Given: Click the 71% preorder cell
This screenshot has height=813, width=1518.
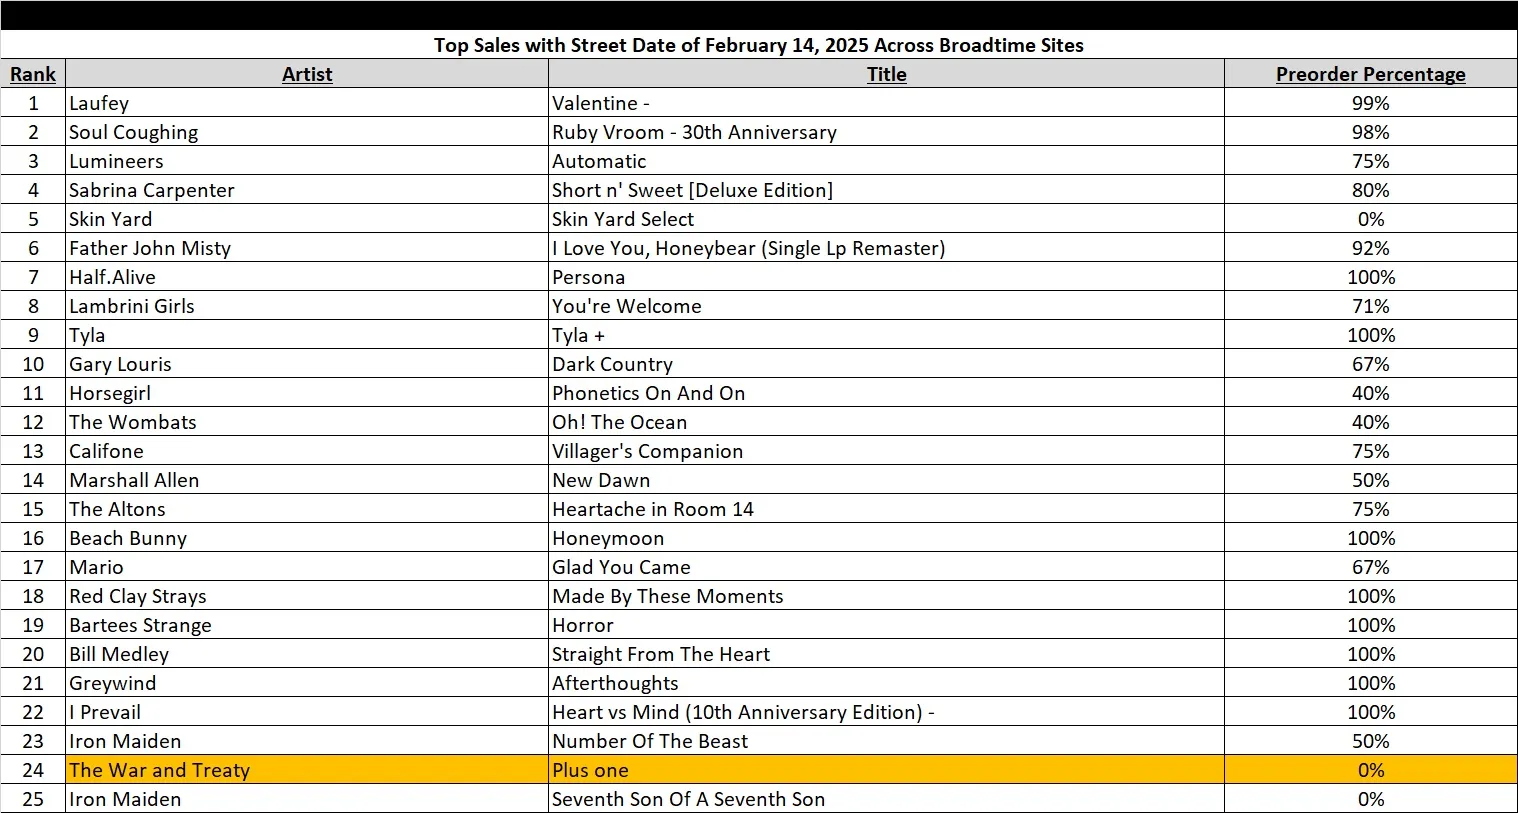Looking at the screenshot, I should (1370, 306).
